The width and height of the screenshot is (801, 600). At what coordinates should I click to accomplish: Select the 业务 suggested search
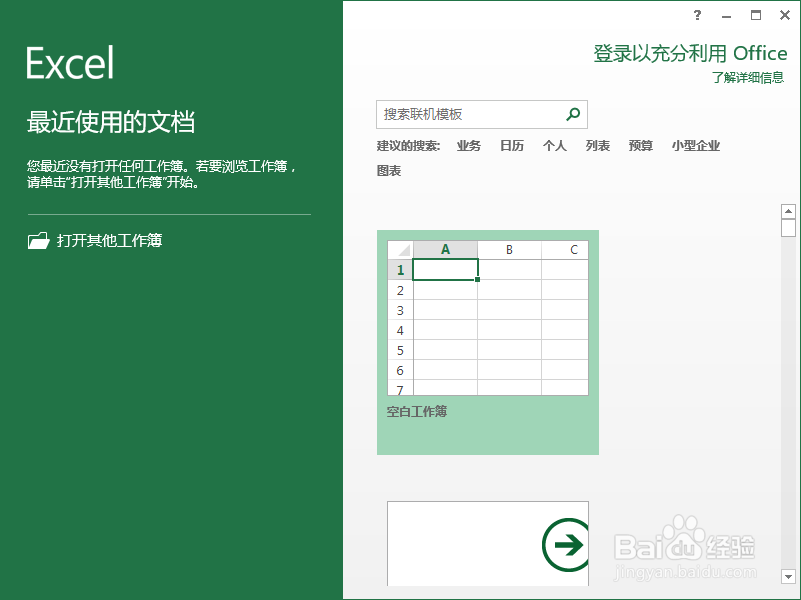[x=468, y=145]
